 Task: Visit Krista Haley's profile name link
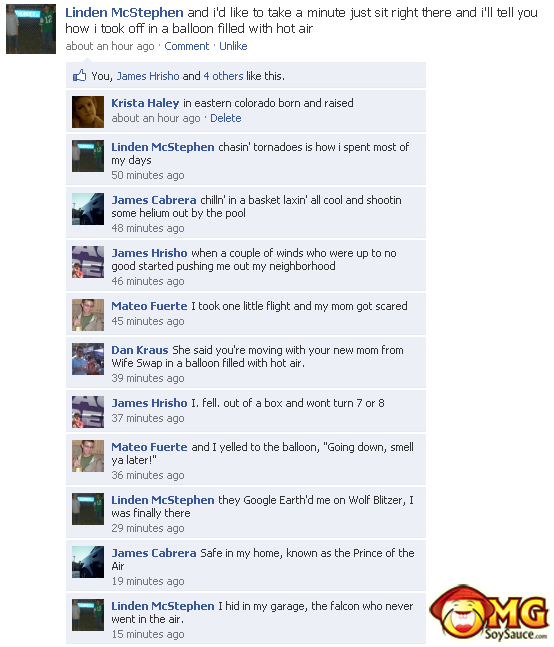point(145,103)
